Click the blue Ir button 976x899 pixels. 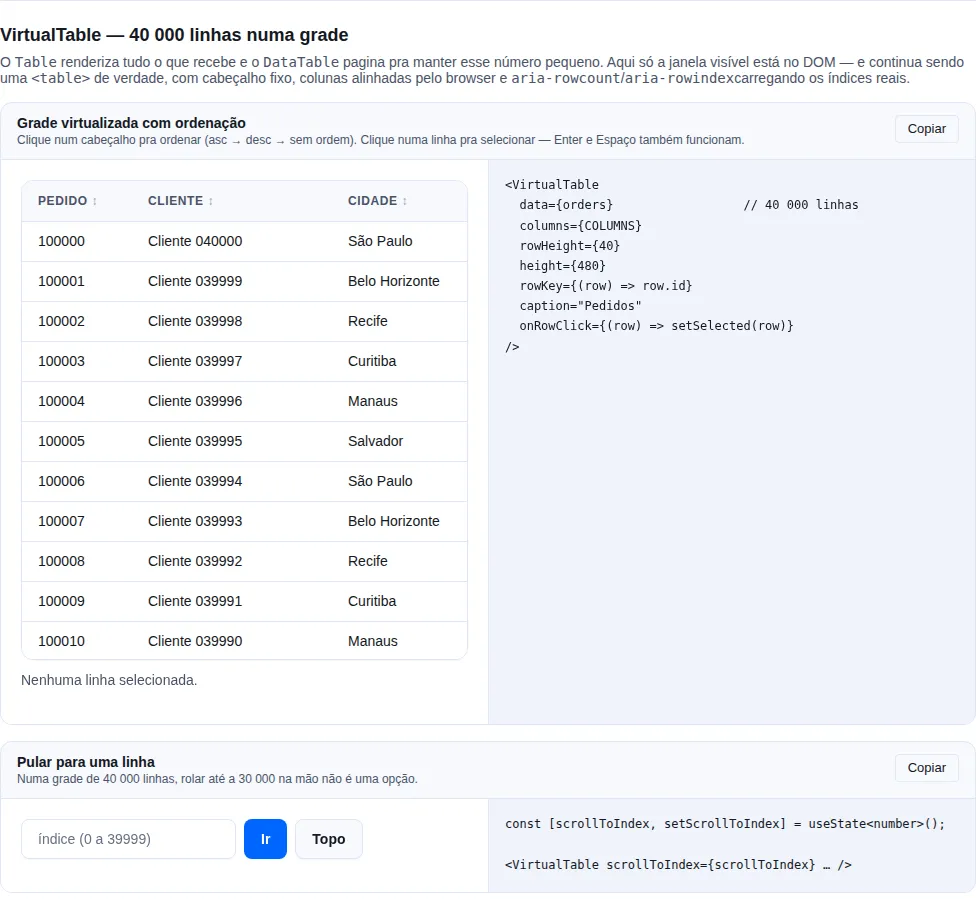[x=265, y=839]
